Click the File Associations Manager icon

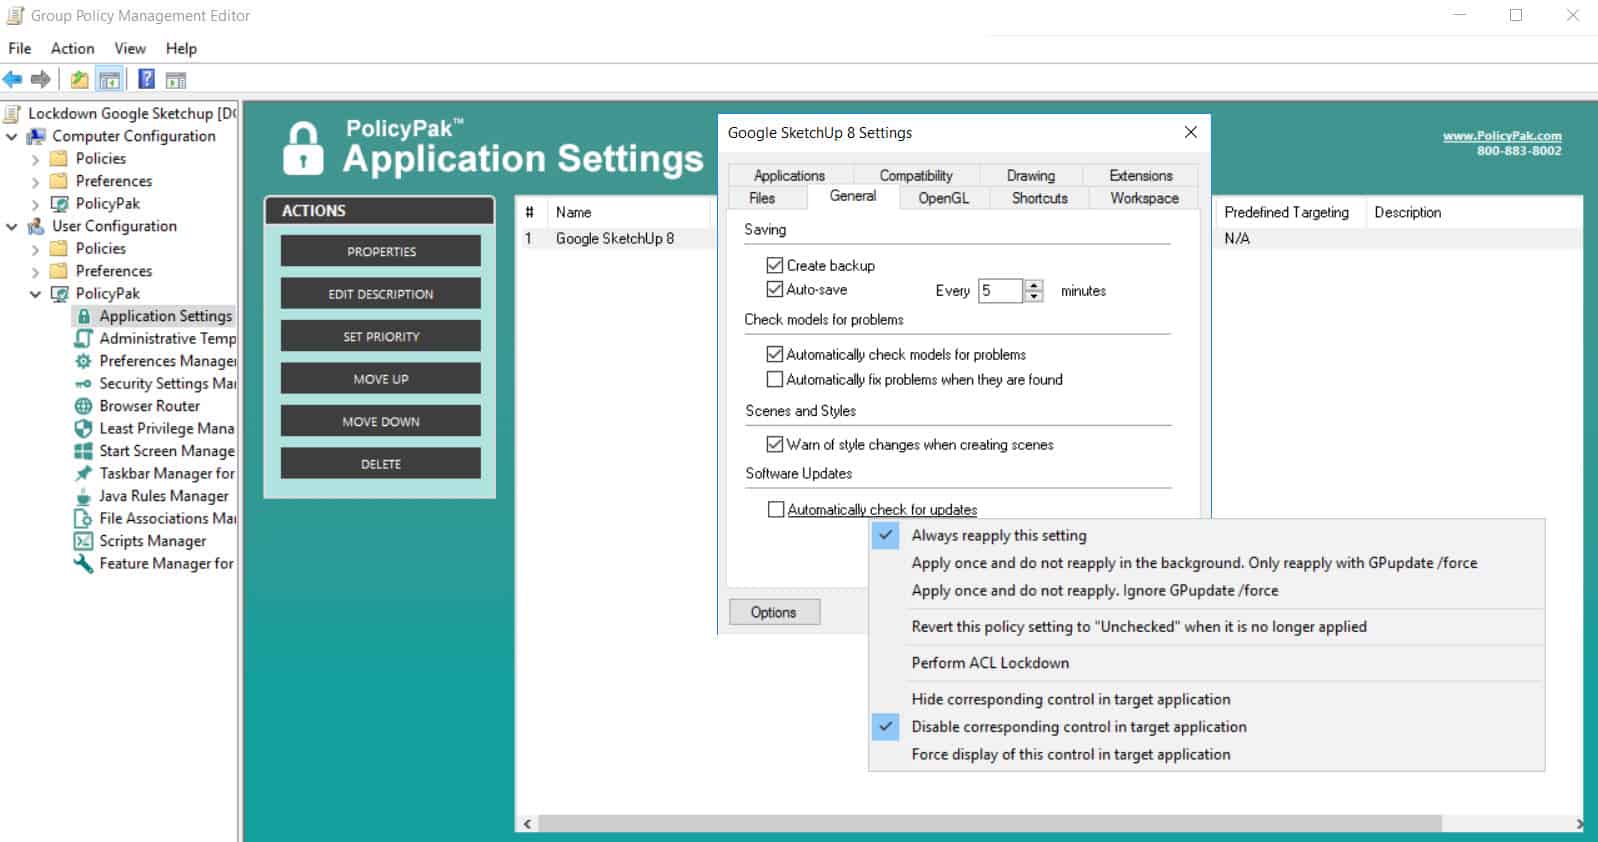click(84, 518)
